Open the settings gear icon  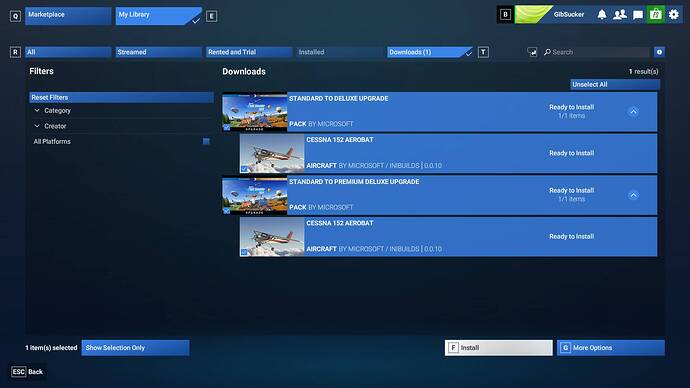[x=674, y=15]
